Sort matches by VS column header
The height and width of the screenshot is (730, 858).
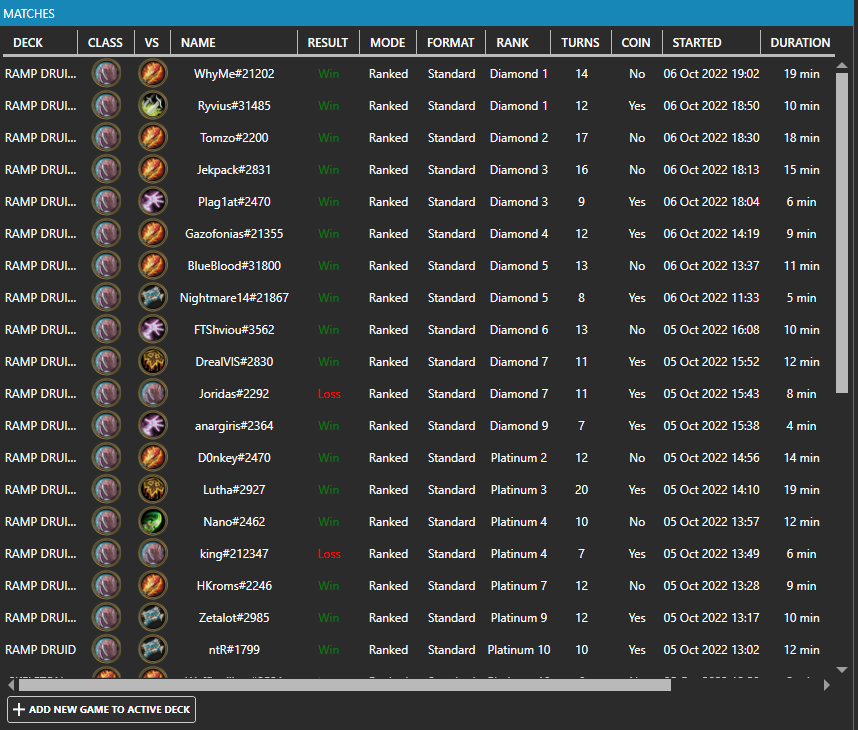pyautogui.click(x=152, y=43)
